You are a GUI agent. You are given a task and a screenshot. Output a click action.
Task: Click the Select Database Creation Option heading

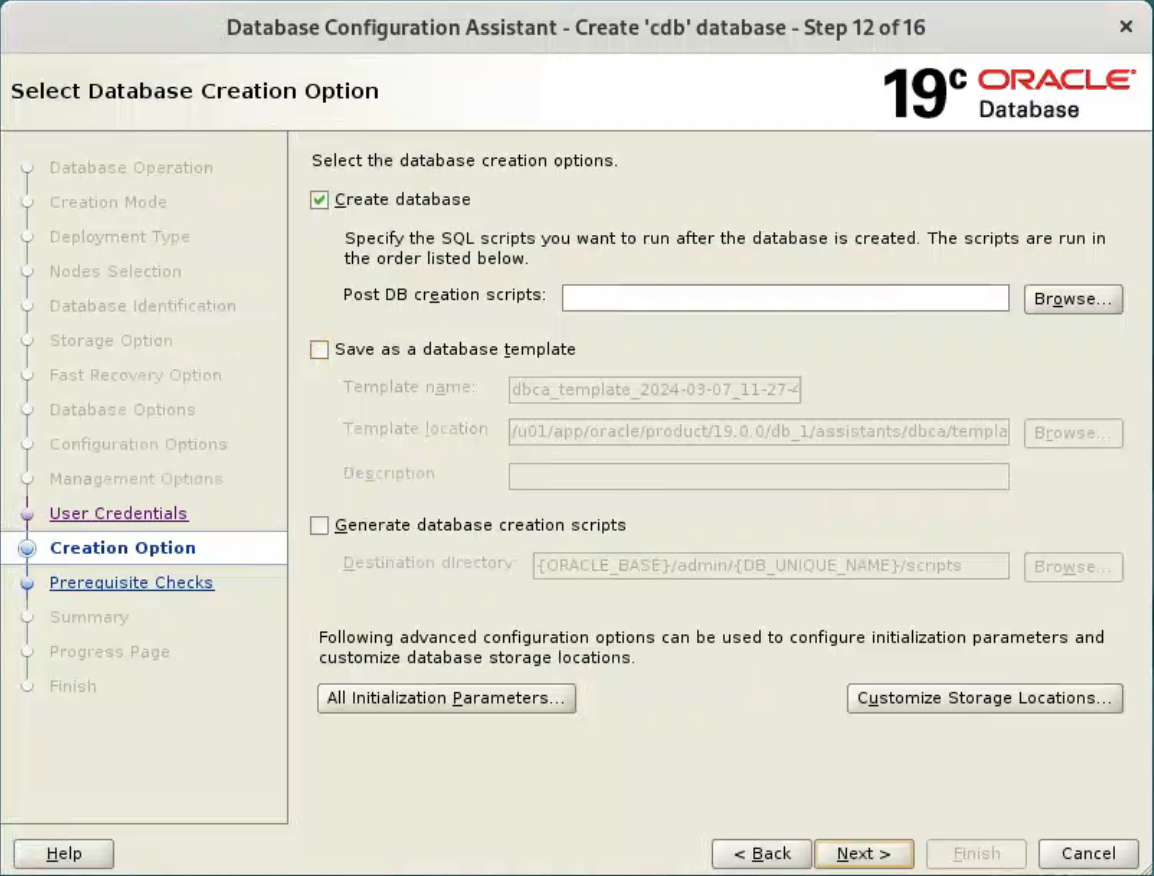pos(194,91)
